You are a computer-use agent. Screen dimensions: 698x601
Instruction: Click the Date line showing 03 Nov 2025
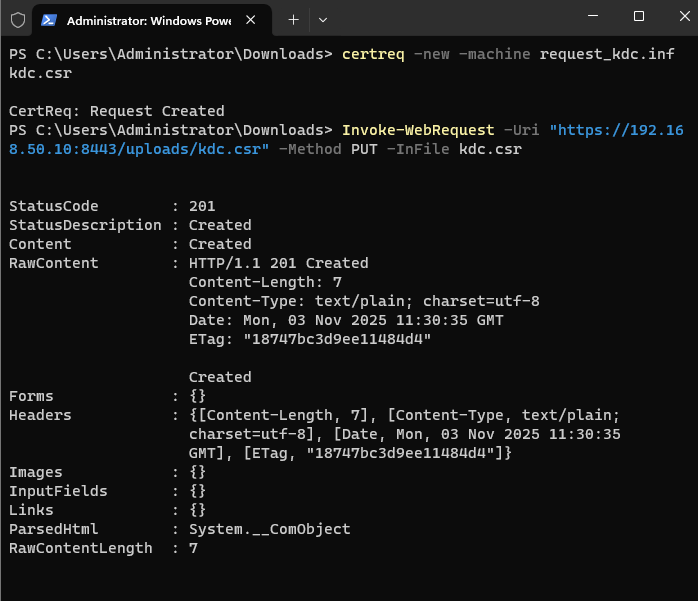point(346,320)
